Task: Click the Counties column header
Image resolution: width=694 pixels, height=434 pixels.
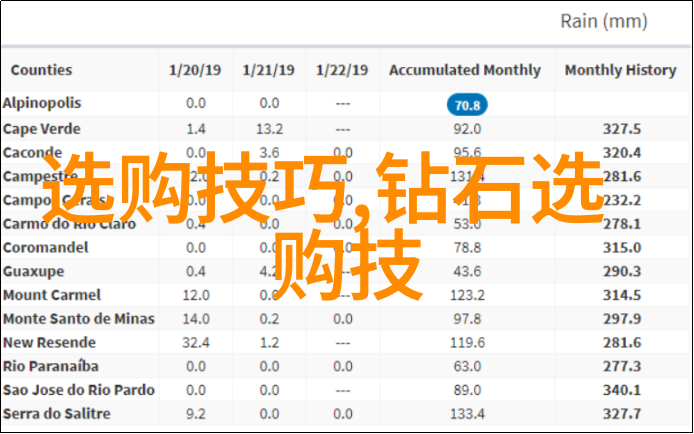Action: 41,70
